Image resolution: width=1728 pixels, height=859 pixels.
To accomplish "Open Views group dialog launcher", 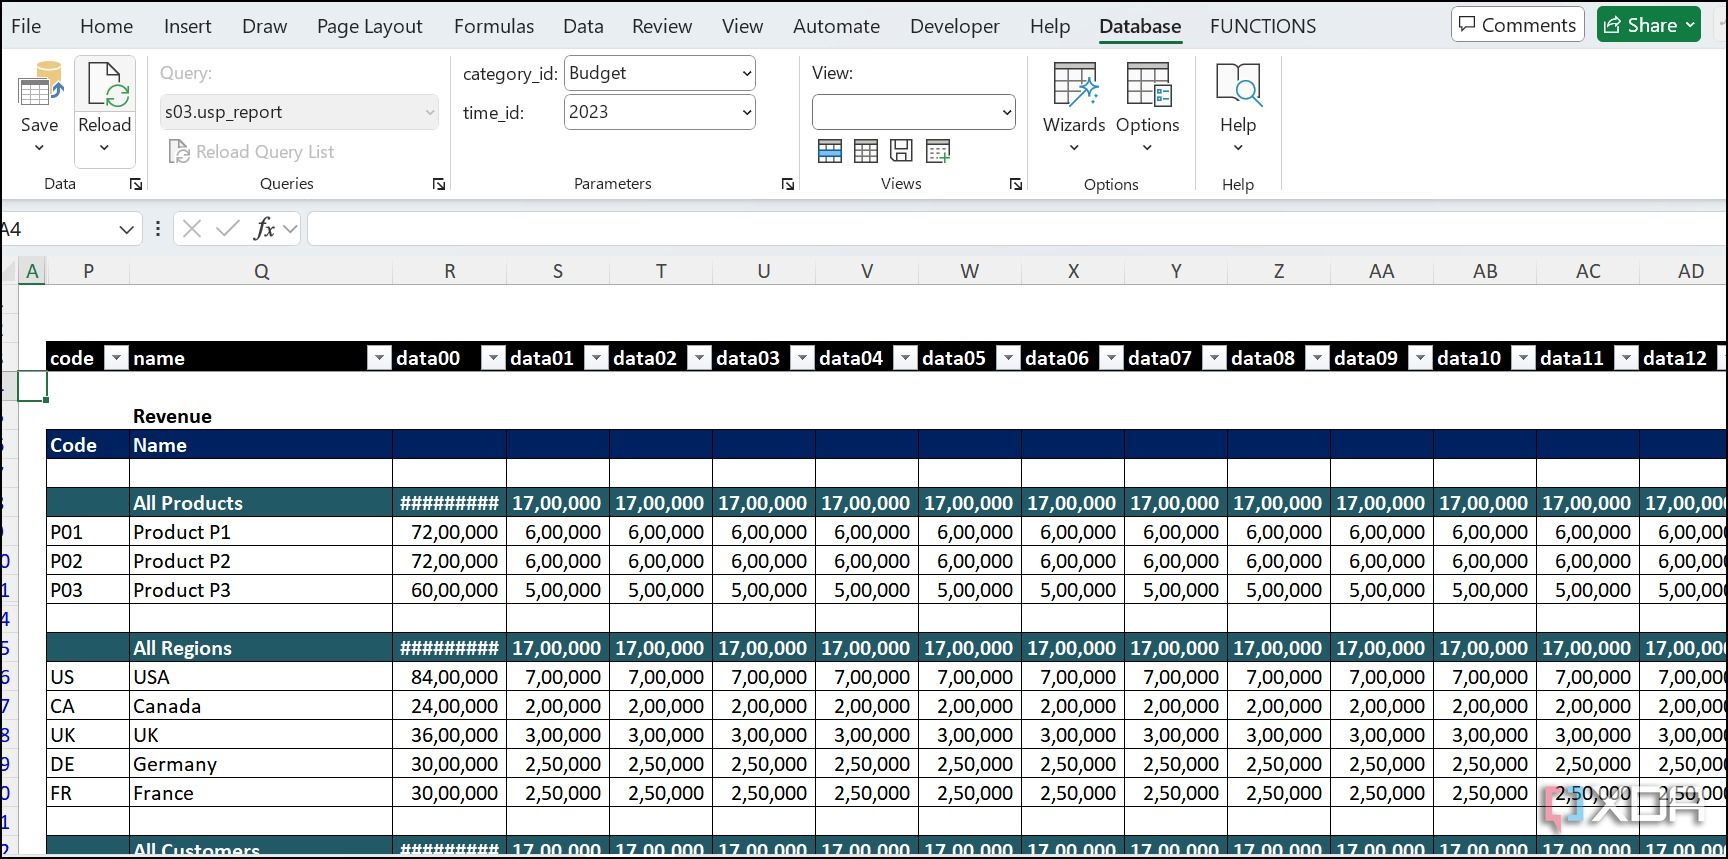I will tap(1016, 184).
